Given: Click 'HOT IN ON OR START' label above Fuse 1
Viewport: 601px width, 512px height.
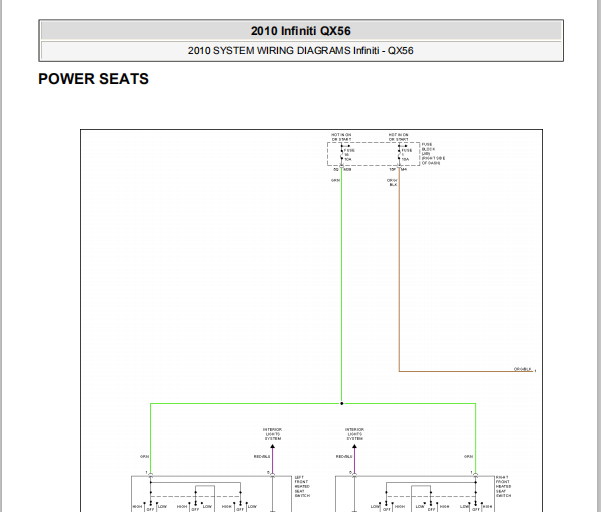Looking at the screenshot, I should tap(398, 137).
